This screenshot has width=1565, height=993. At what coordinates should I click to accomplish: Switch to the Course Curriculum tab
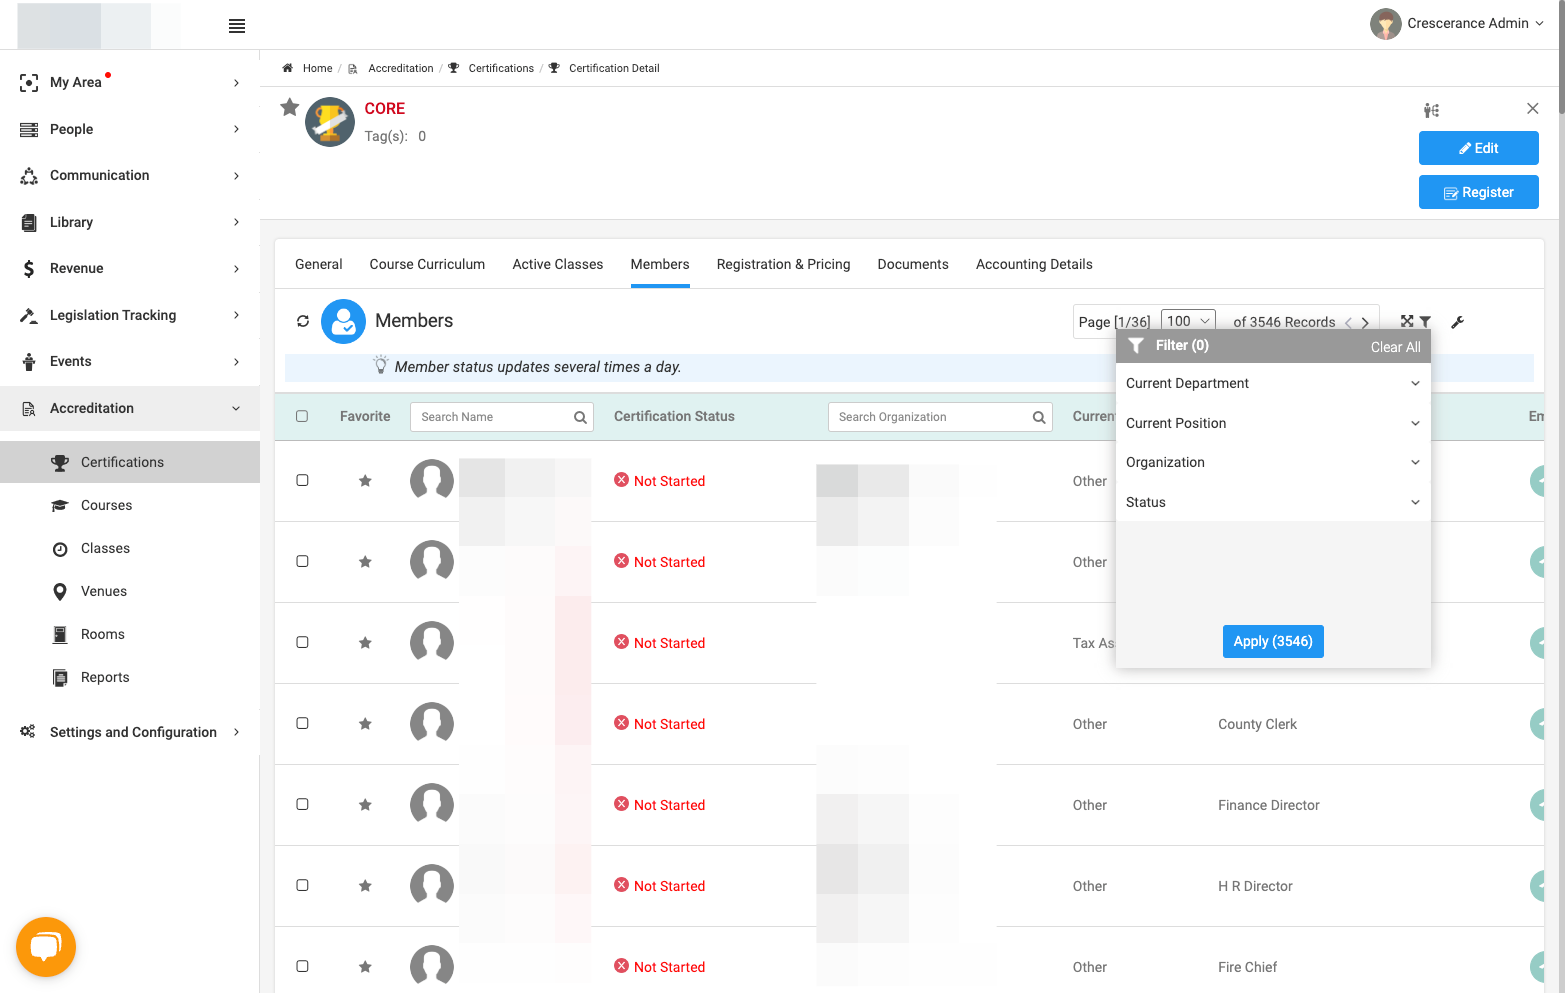pos(427,264)
